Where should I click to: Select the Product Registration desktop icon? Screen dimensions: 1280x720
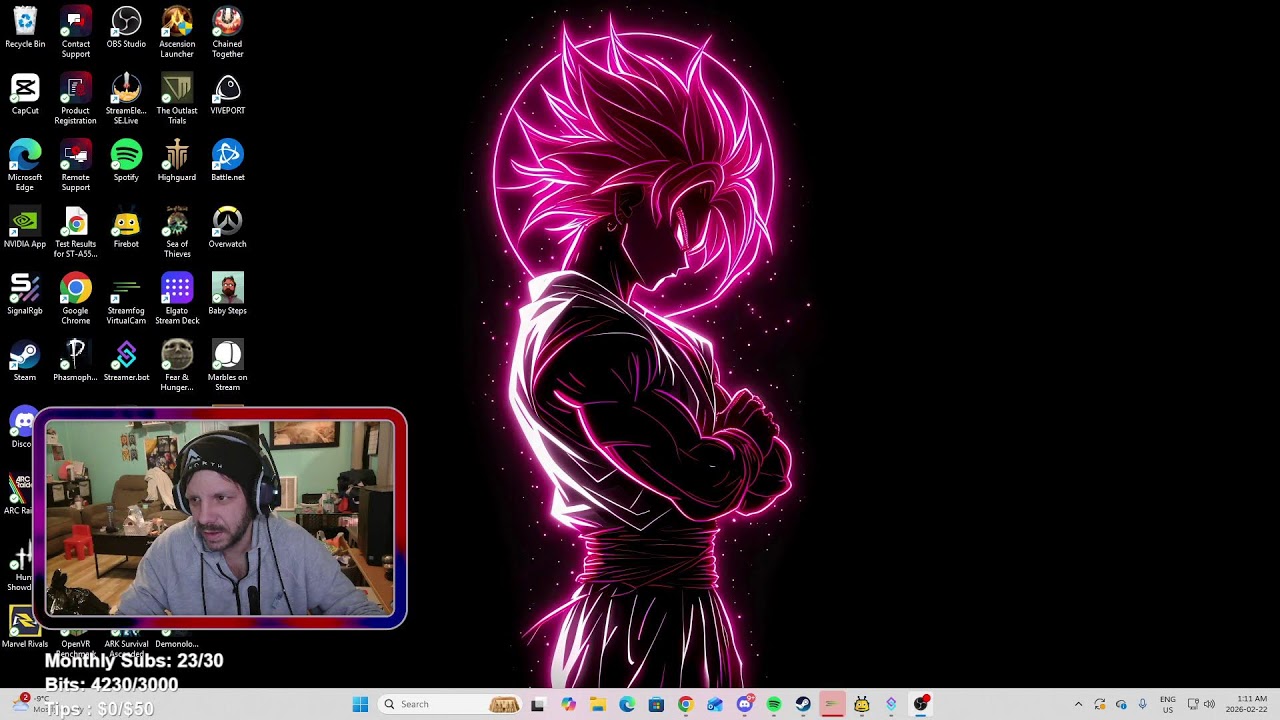(76, 99)
